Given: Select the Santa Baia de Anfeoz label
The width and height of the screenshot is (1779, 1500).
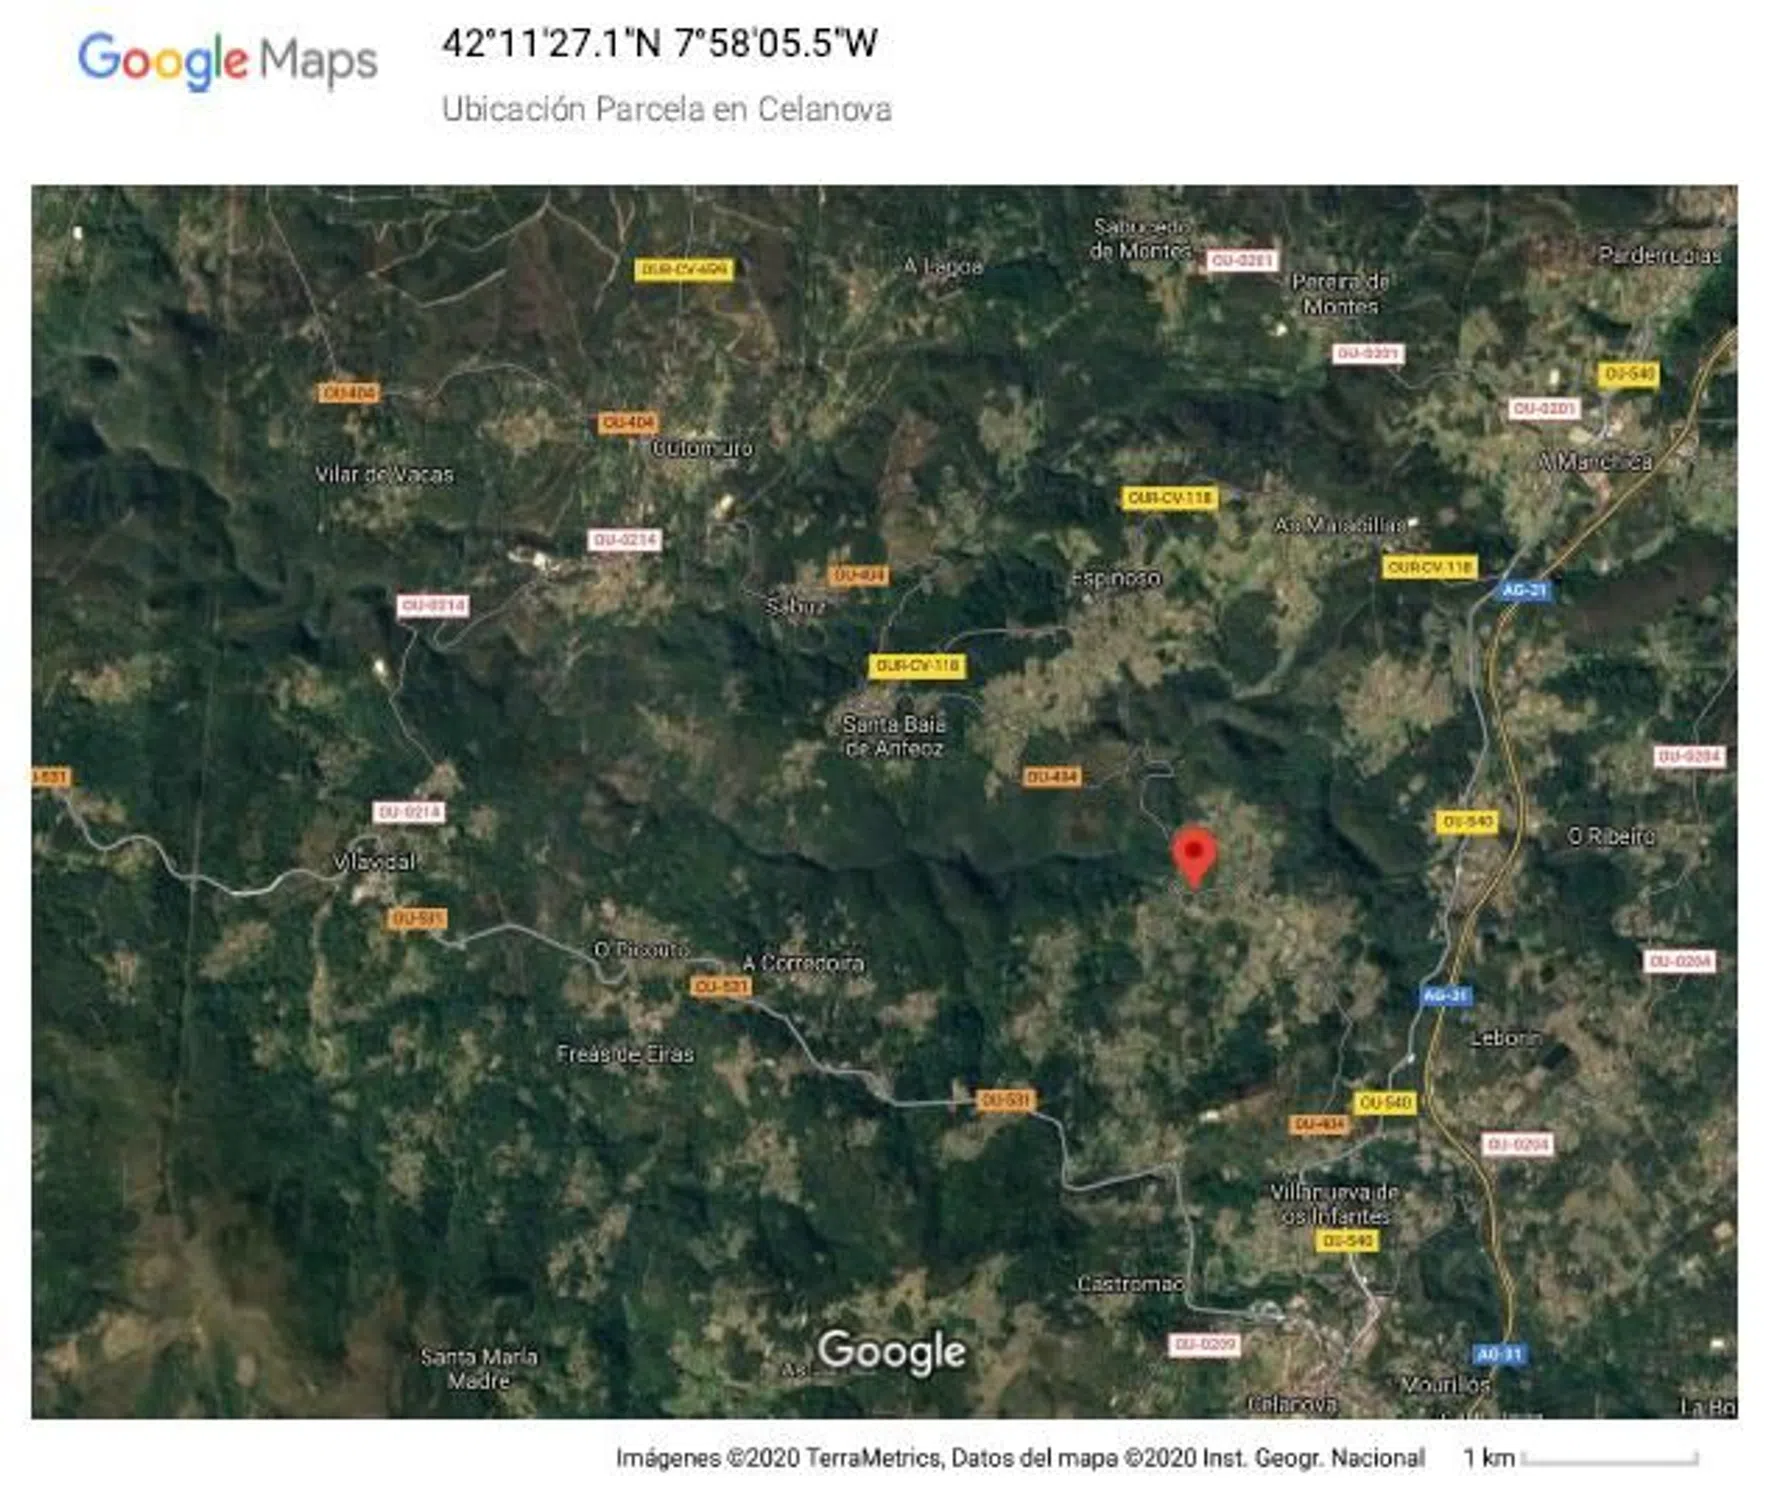Looking at the screenshot, I should pos(894,736).
